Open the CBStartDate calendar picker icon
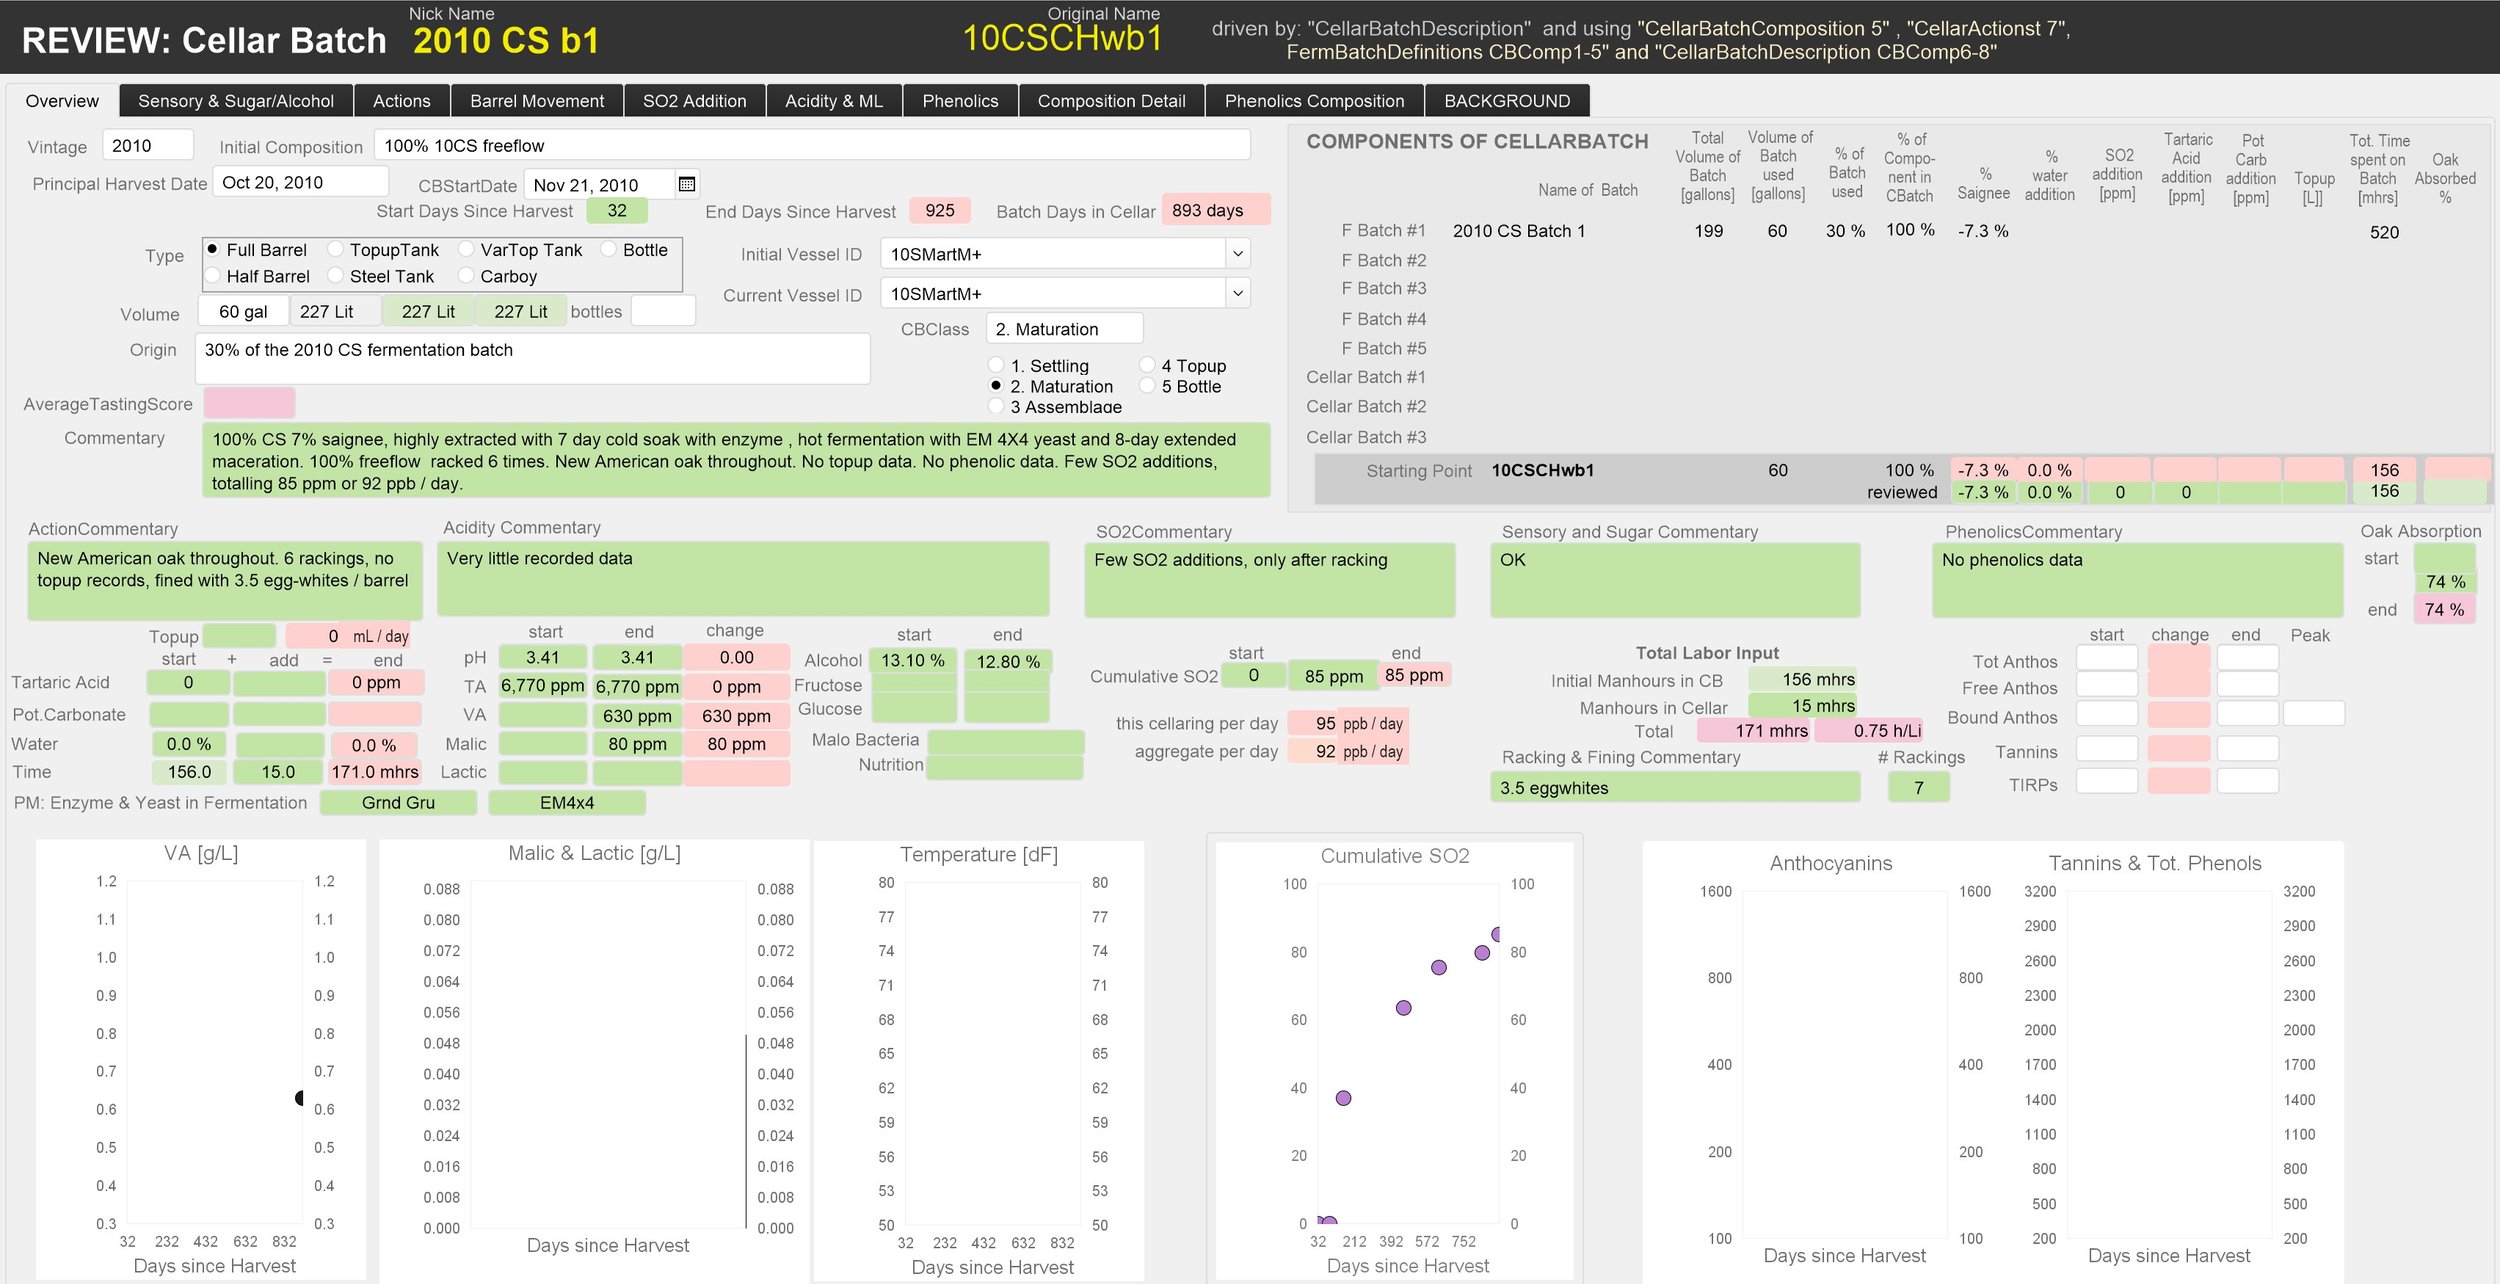The width and height of the screenshot is (2500, 1284). pyautogui.click(x=686, y=184)
